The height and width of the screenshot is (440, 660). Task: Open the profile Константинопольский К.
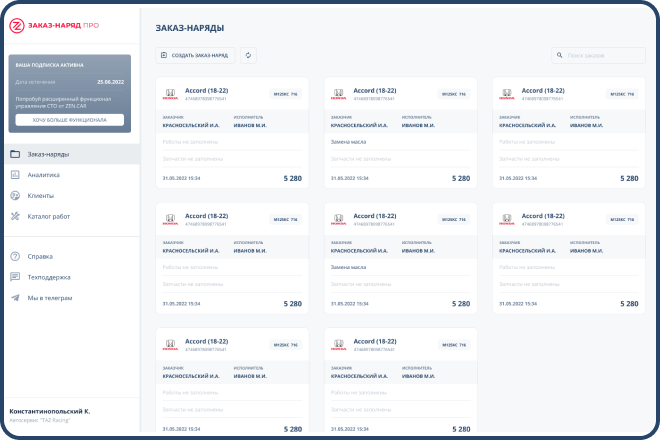click(x=50, y=411)
